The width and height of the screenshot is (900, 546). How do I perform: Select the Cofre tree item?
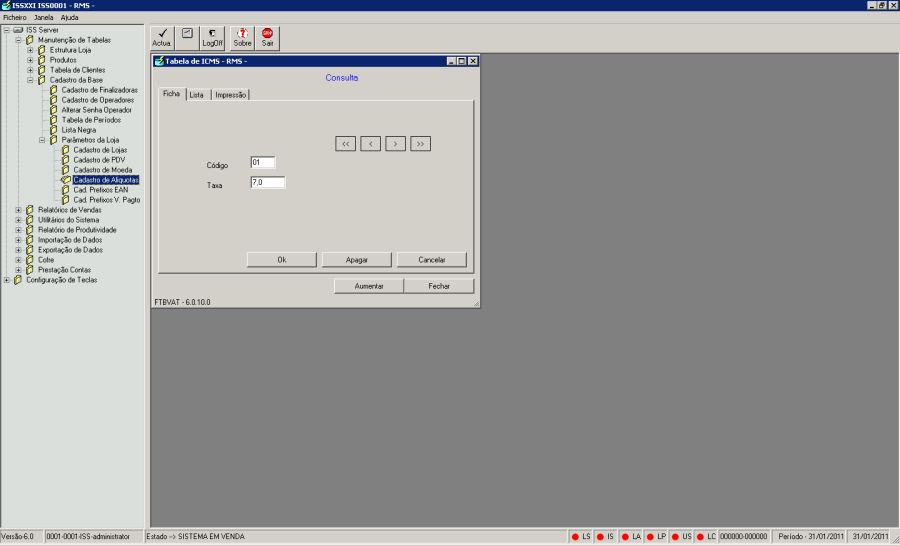[46, 260]
